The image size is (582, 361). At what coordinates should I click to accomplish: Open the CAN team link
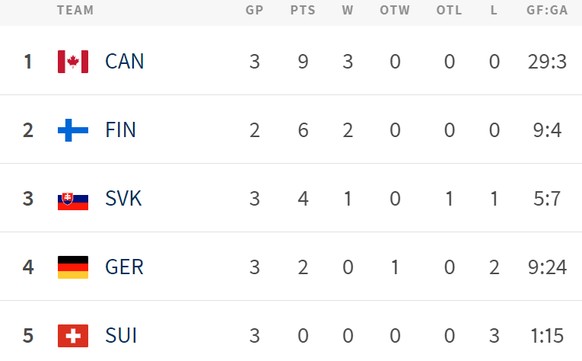[x=124, y=61]
